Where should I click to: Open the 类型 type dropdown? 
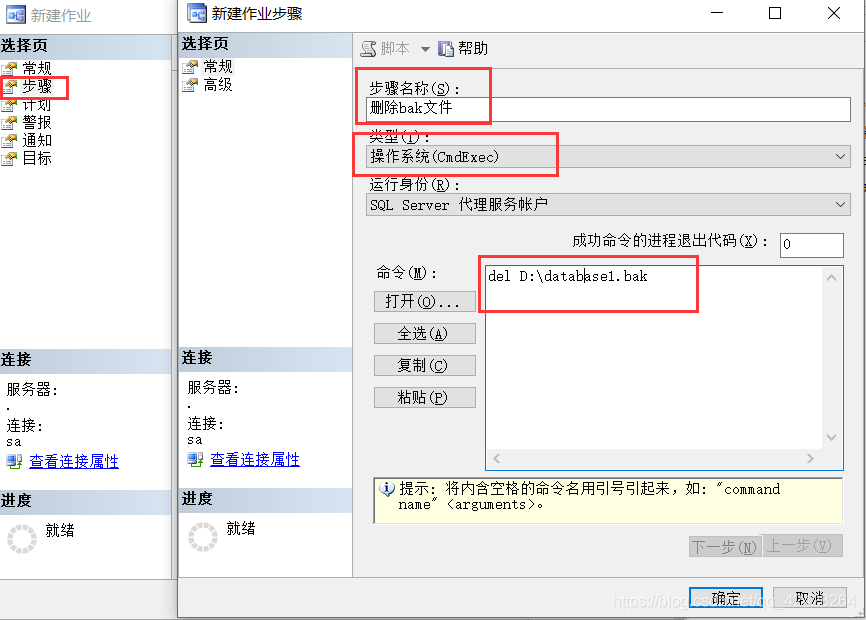point(608,157)
